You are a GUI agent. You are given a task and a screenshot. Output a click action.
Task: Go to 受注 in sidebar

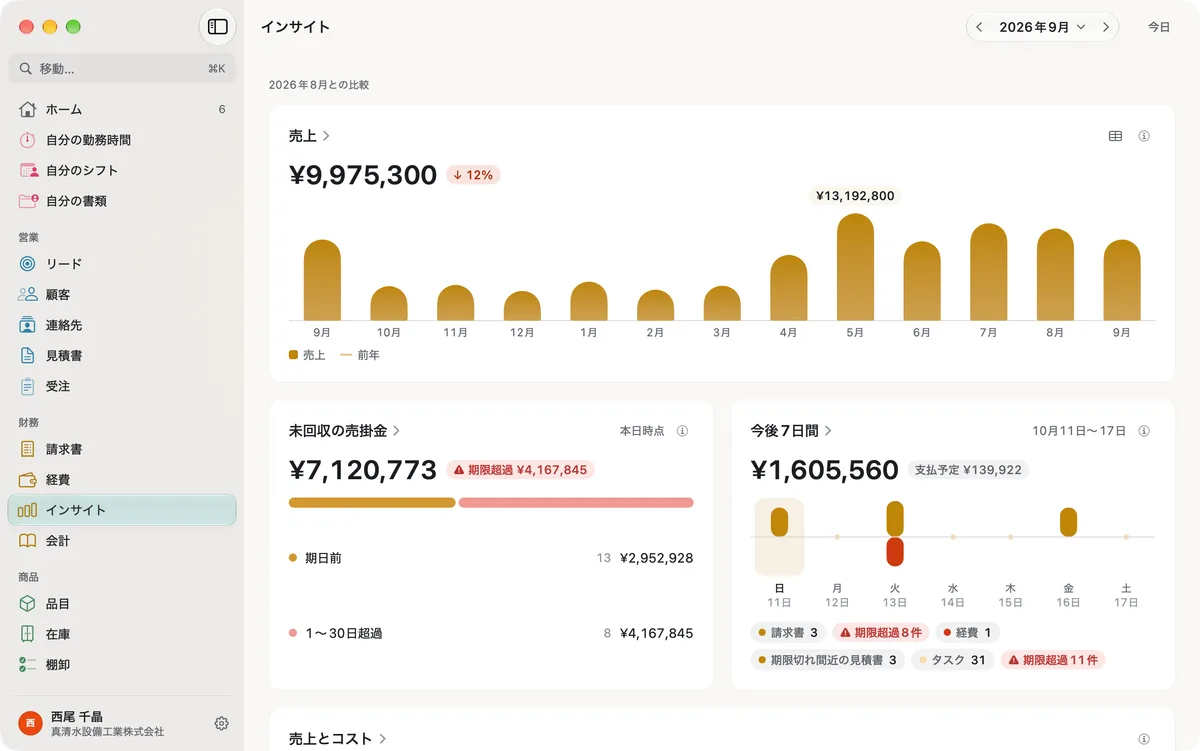122,386
